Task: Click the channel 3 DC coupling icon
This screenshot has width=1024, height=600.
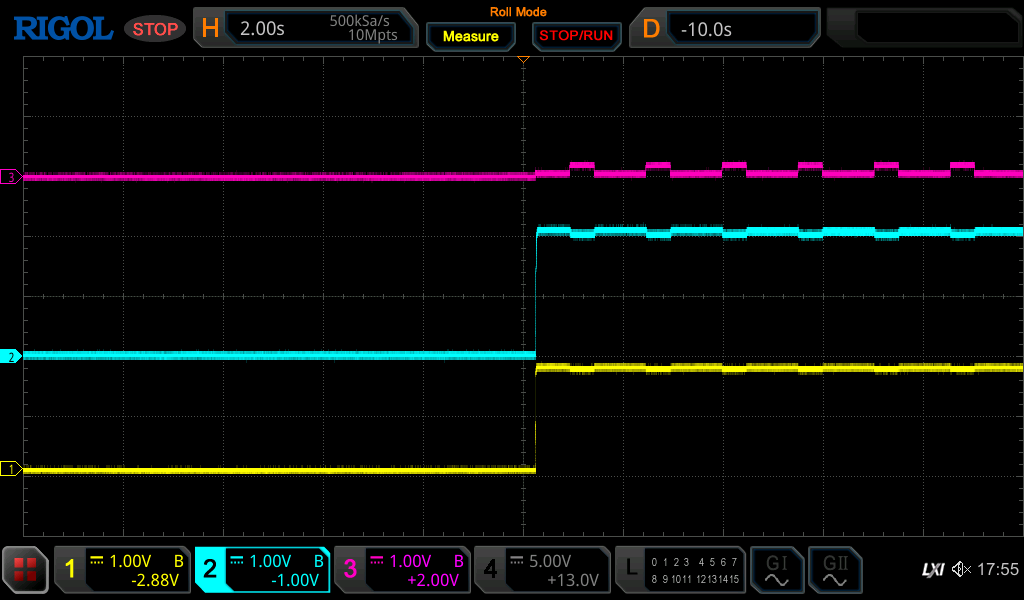Action: (x=377, y=560)
